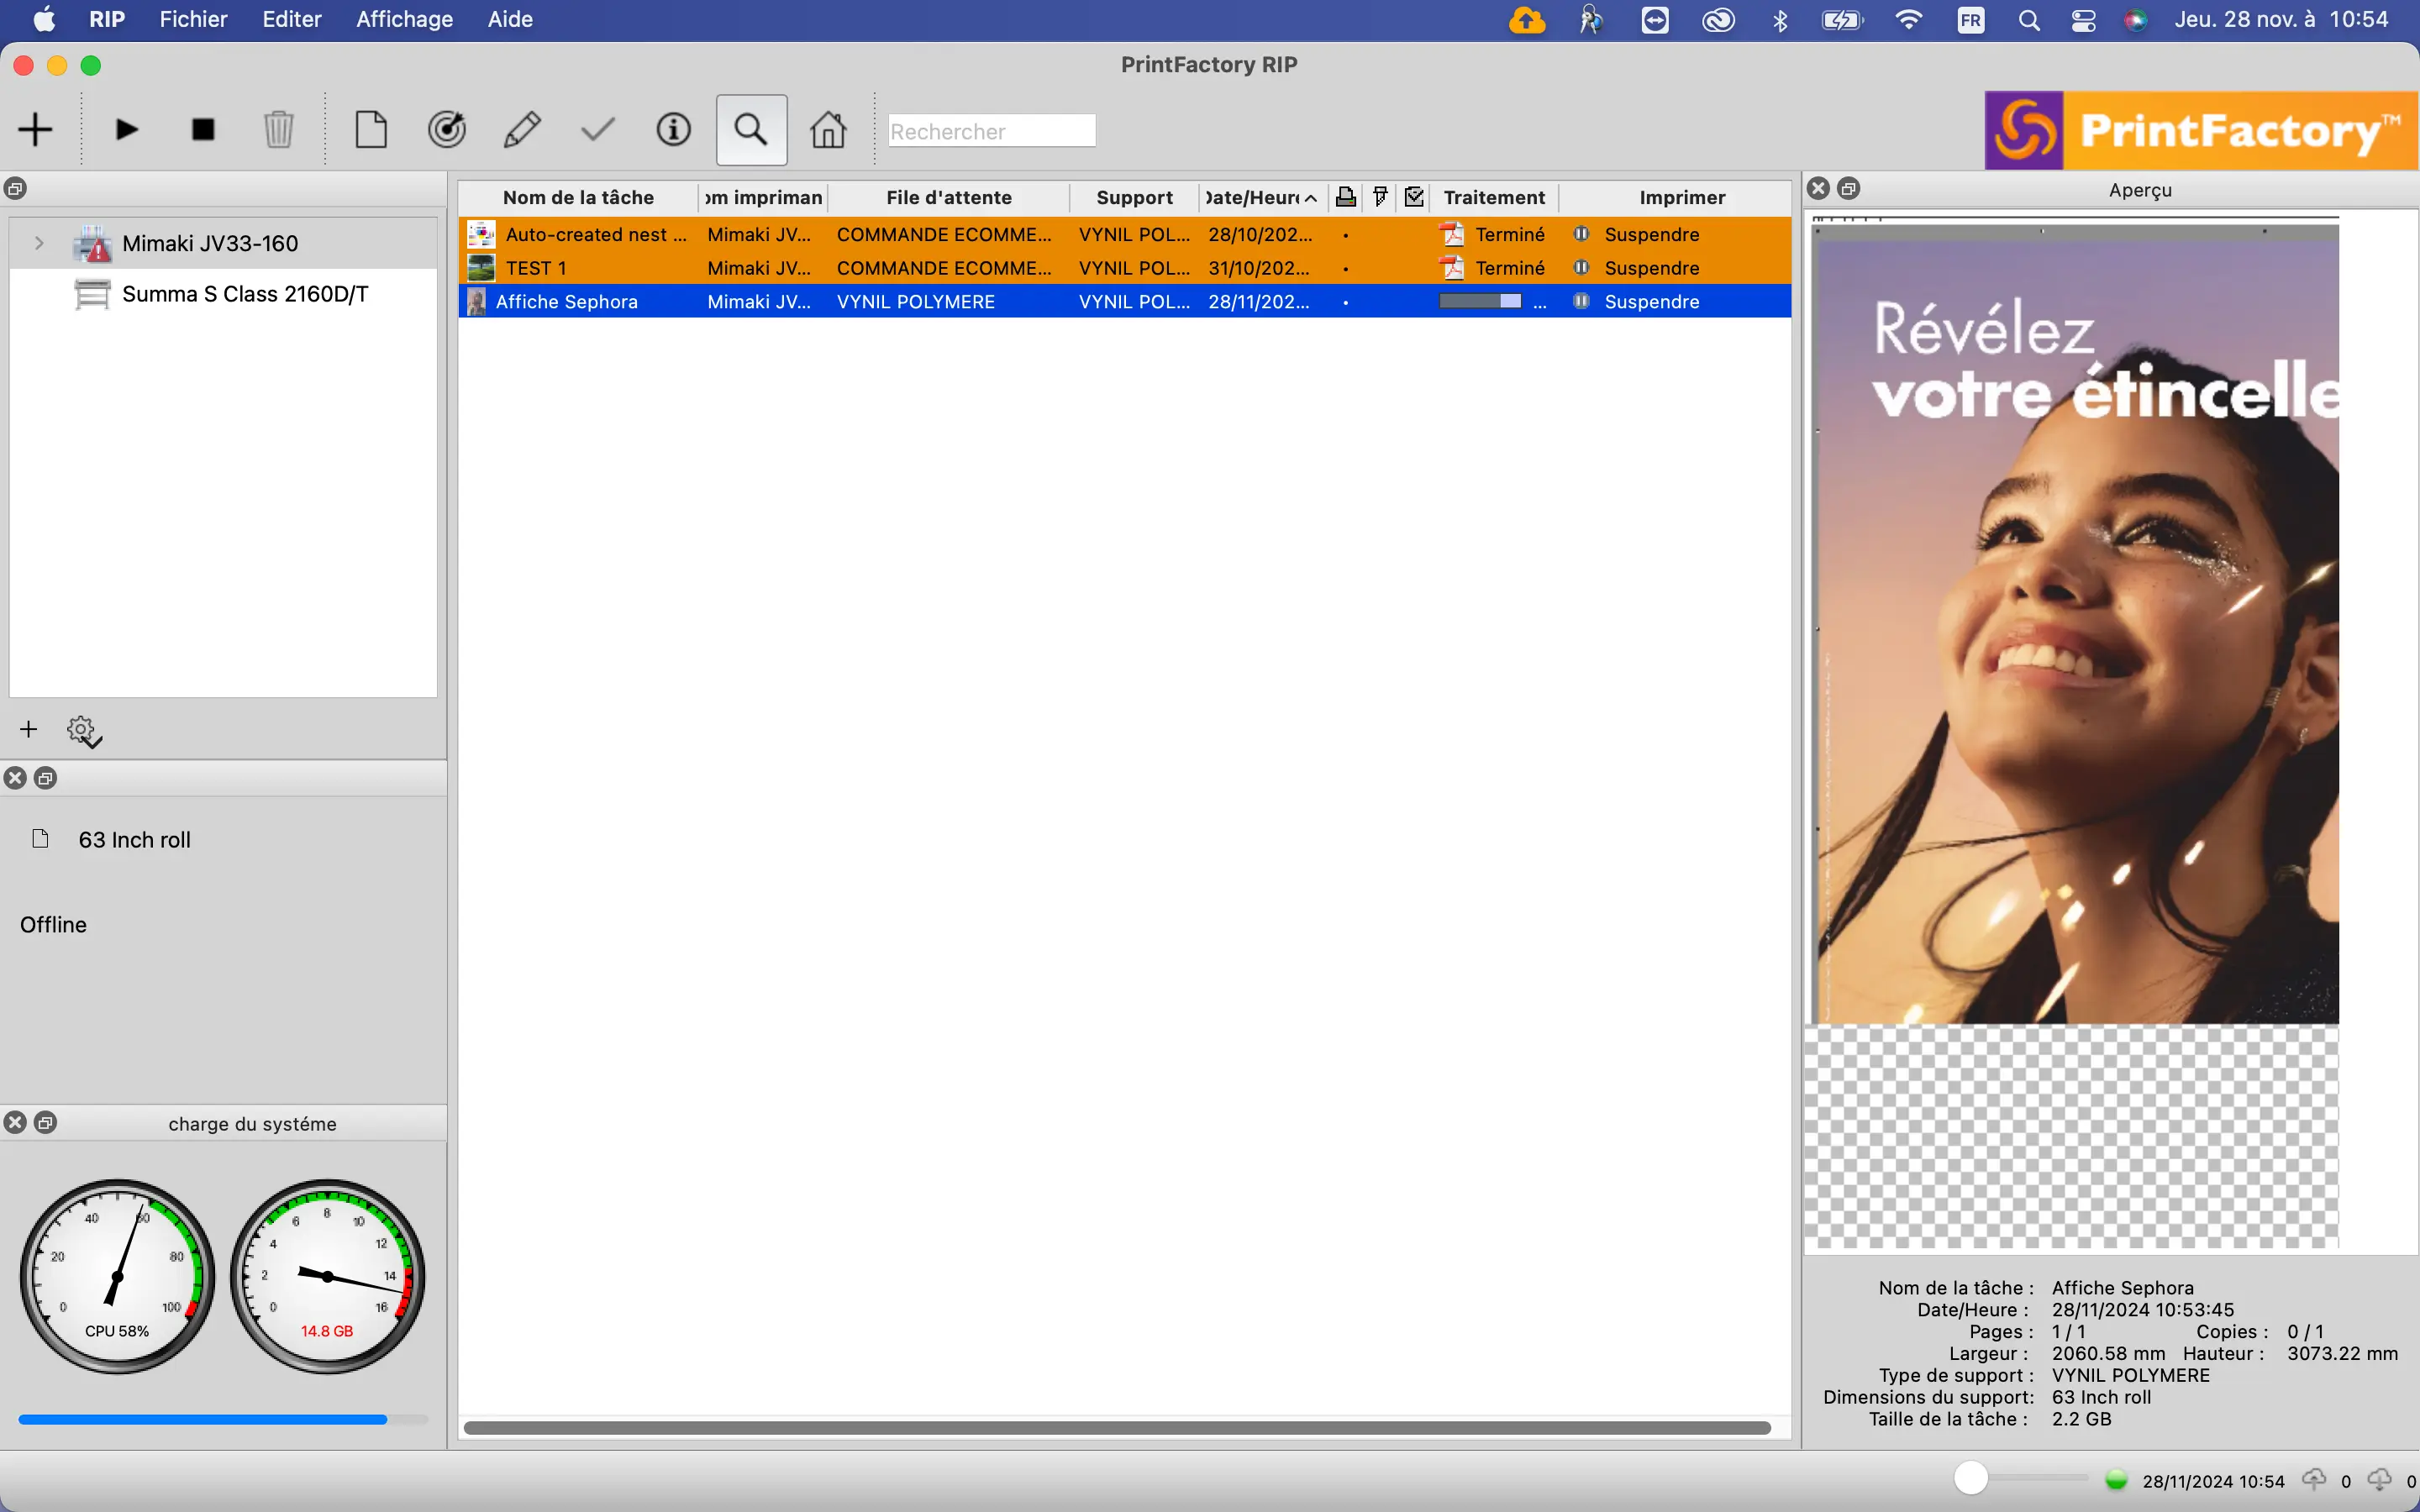Select the pencil edit tool
The height and width of the screenshot is (1512, 2420).
tap(522, 130)
